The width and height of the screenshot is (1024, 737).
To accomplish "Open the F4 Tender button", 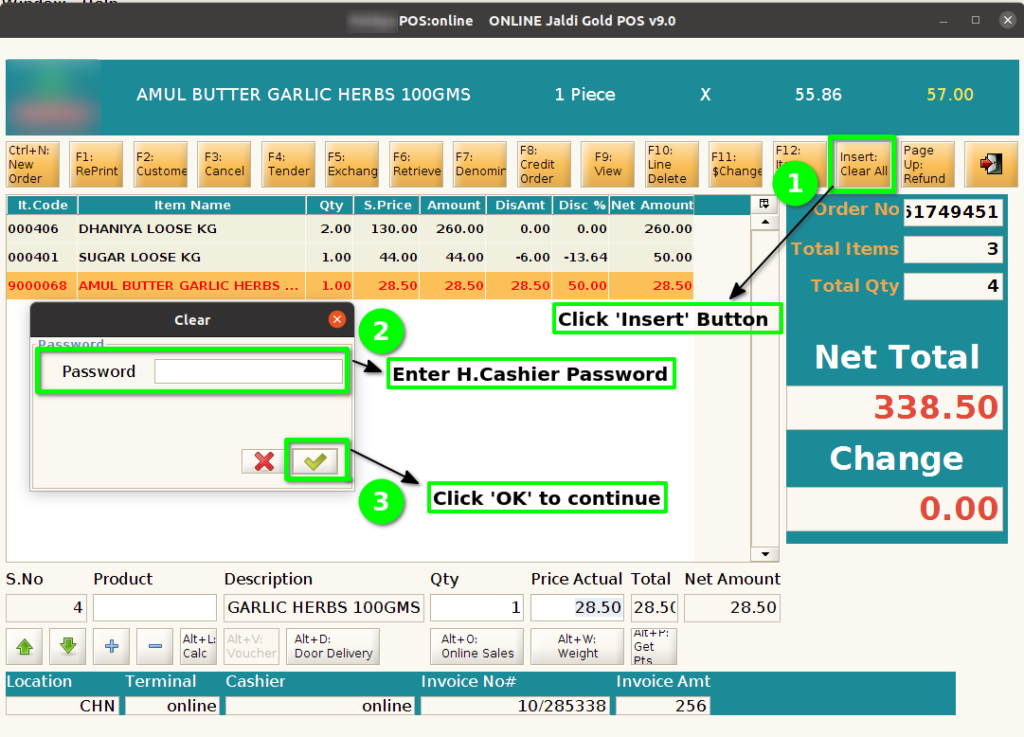I will (288, 165).
